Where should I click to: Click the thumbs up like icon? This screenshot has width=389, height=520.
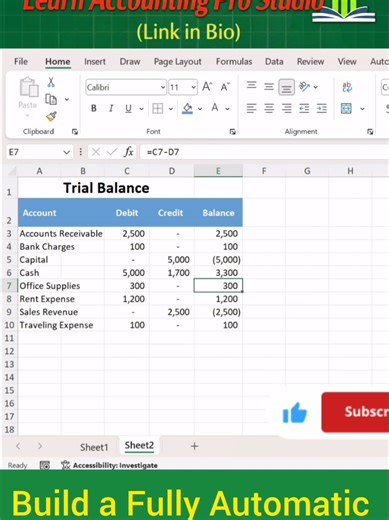tap(294, 413)
